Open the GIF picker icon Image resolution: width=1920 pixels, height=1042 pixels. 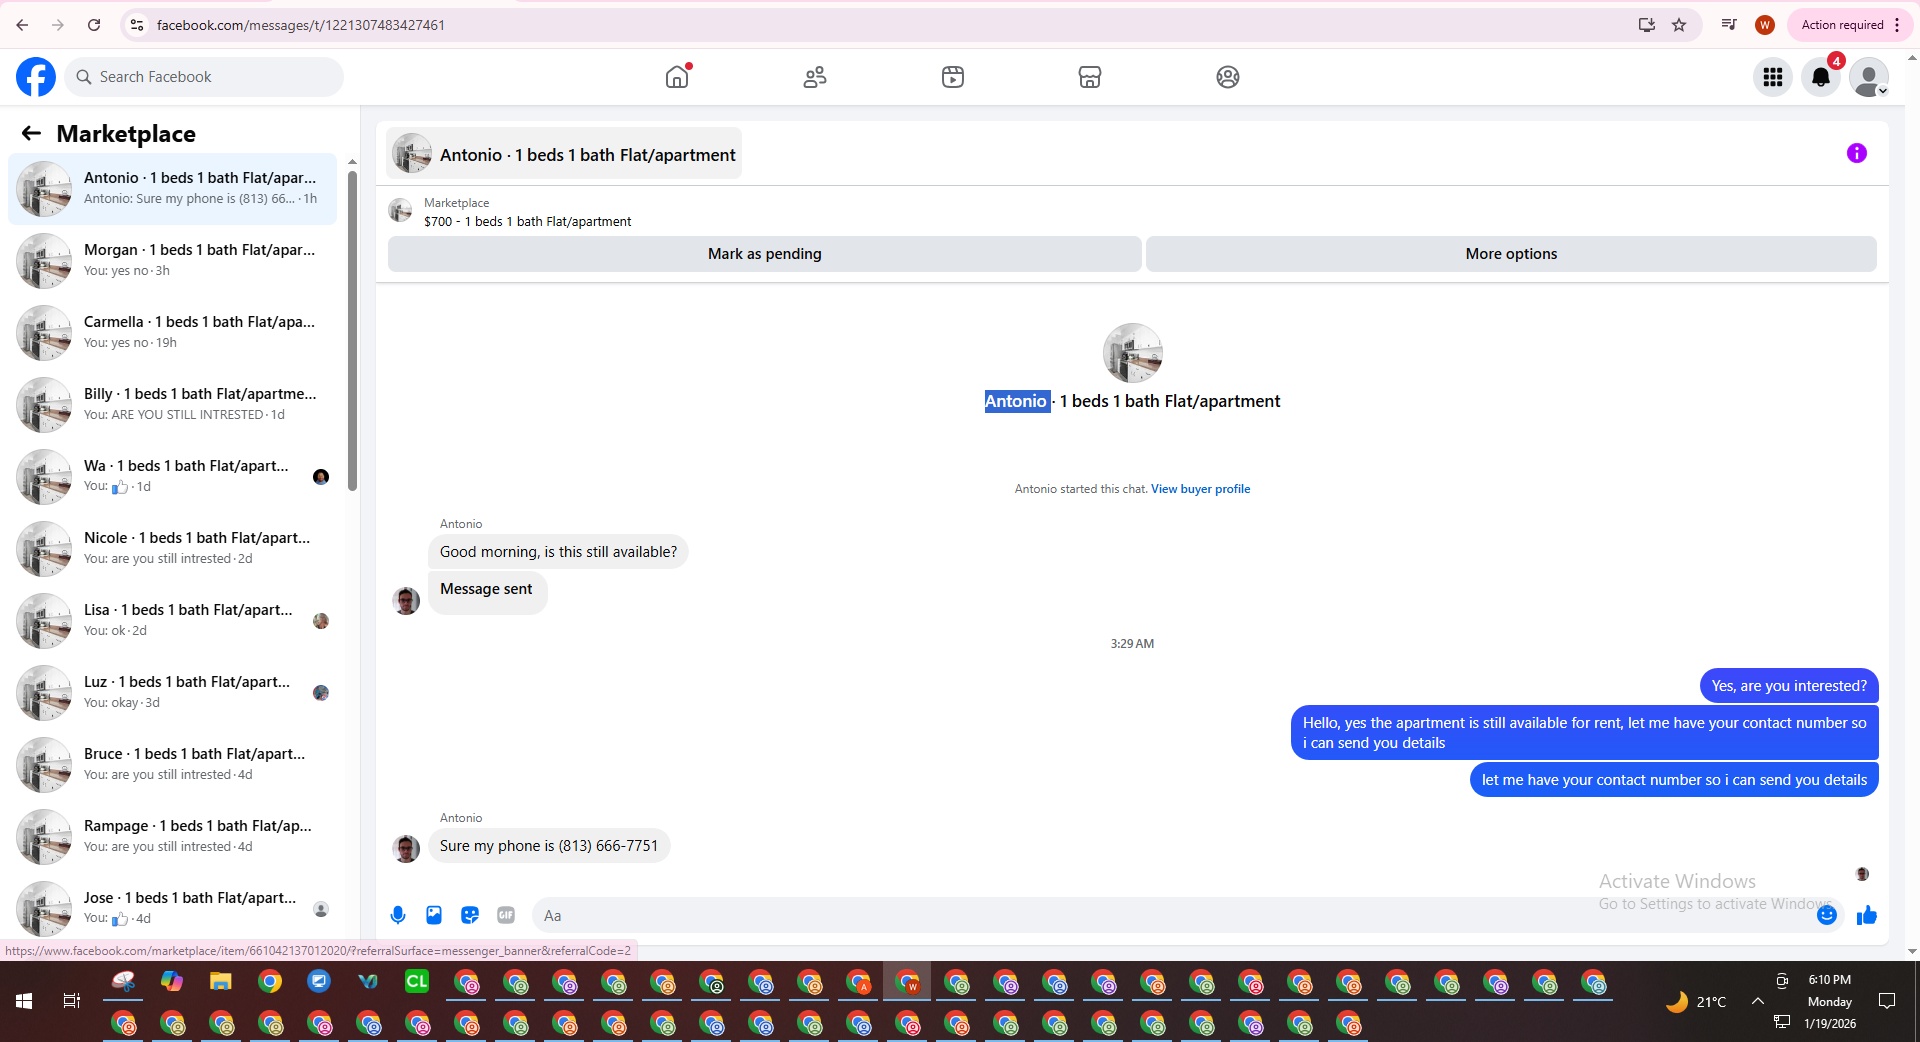[506, 915]
